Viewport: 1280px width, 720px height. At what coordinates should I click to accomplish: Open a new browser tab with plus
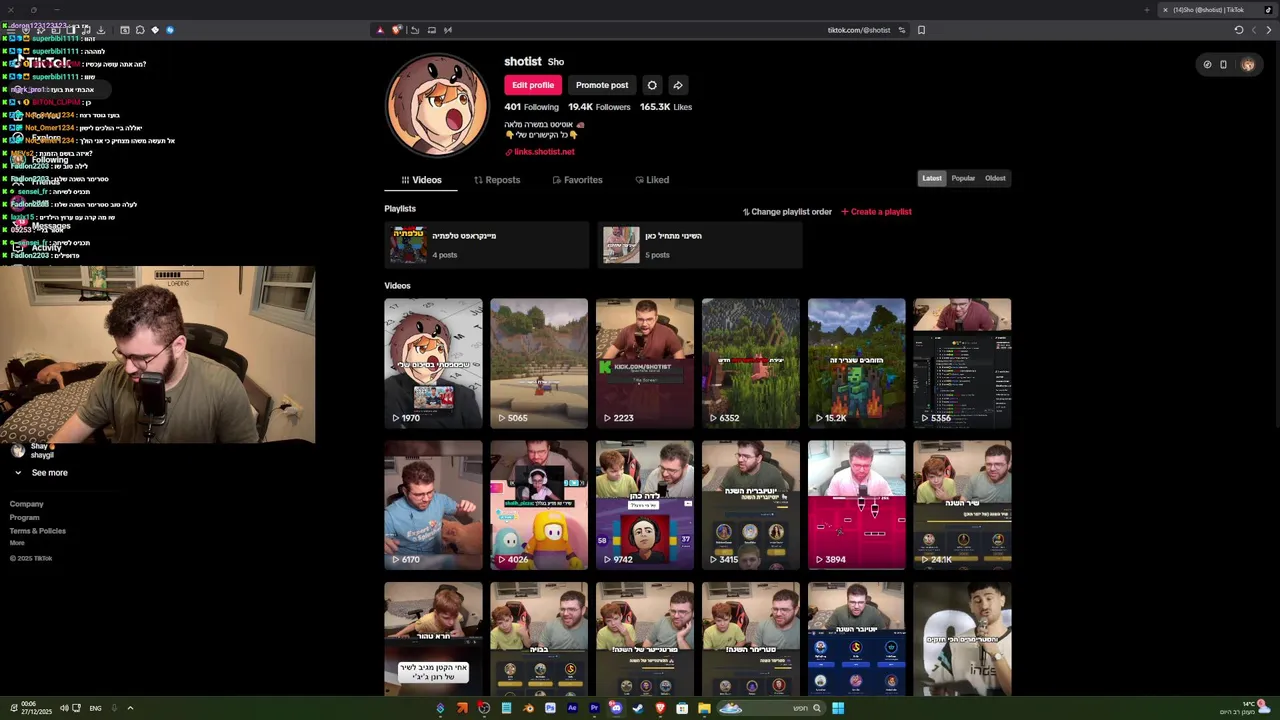pos(1147,10)
